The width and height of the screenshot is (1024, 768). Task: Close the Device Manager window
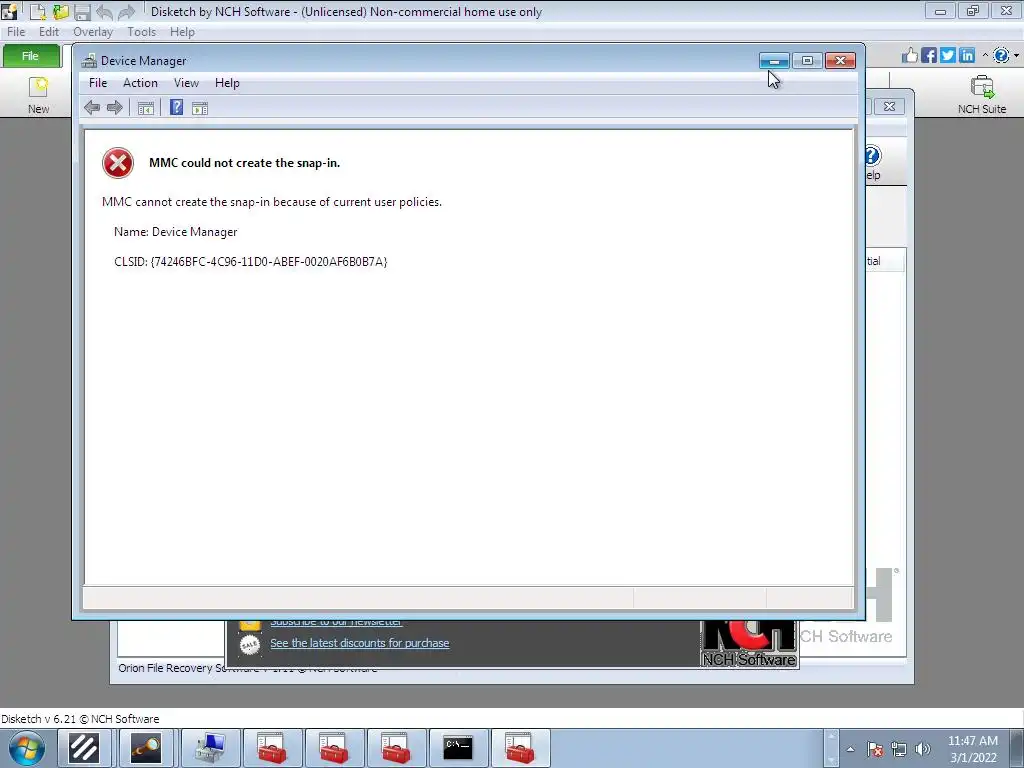(x=840, y=61)
